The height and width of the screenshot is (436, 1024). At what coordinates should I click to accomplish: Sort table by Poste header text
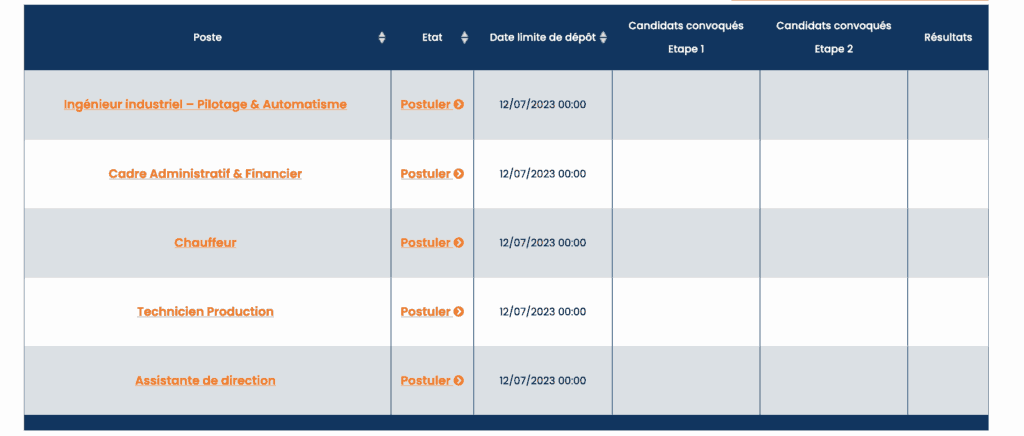click(x=208, y=38)
